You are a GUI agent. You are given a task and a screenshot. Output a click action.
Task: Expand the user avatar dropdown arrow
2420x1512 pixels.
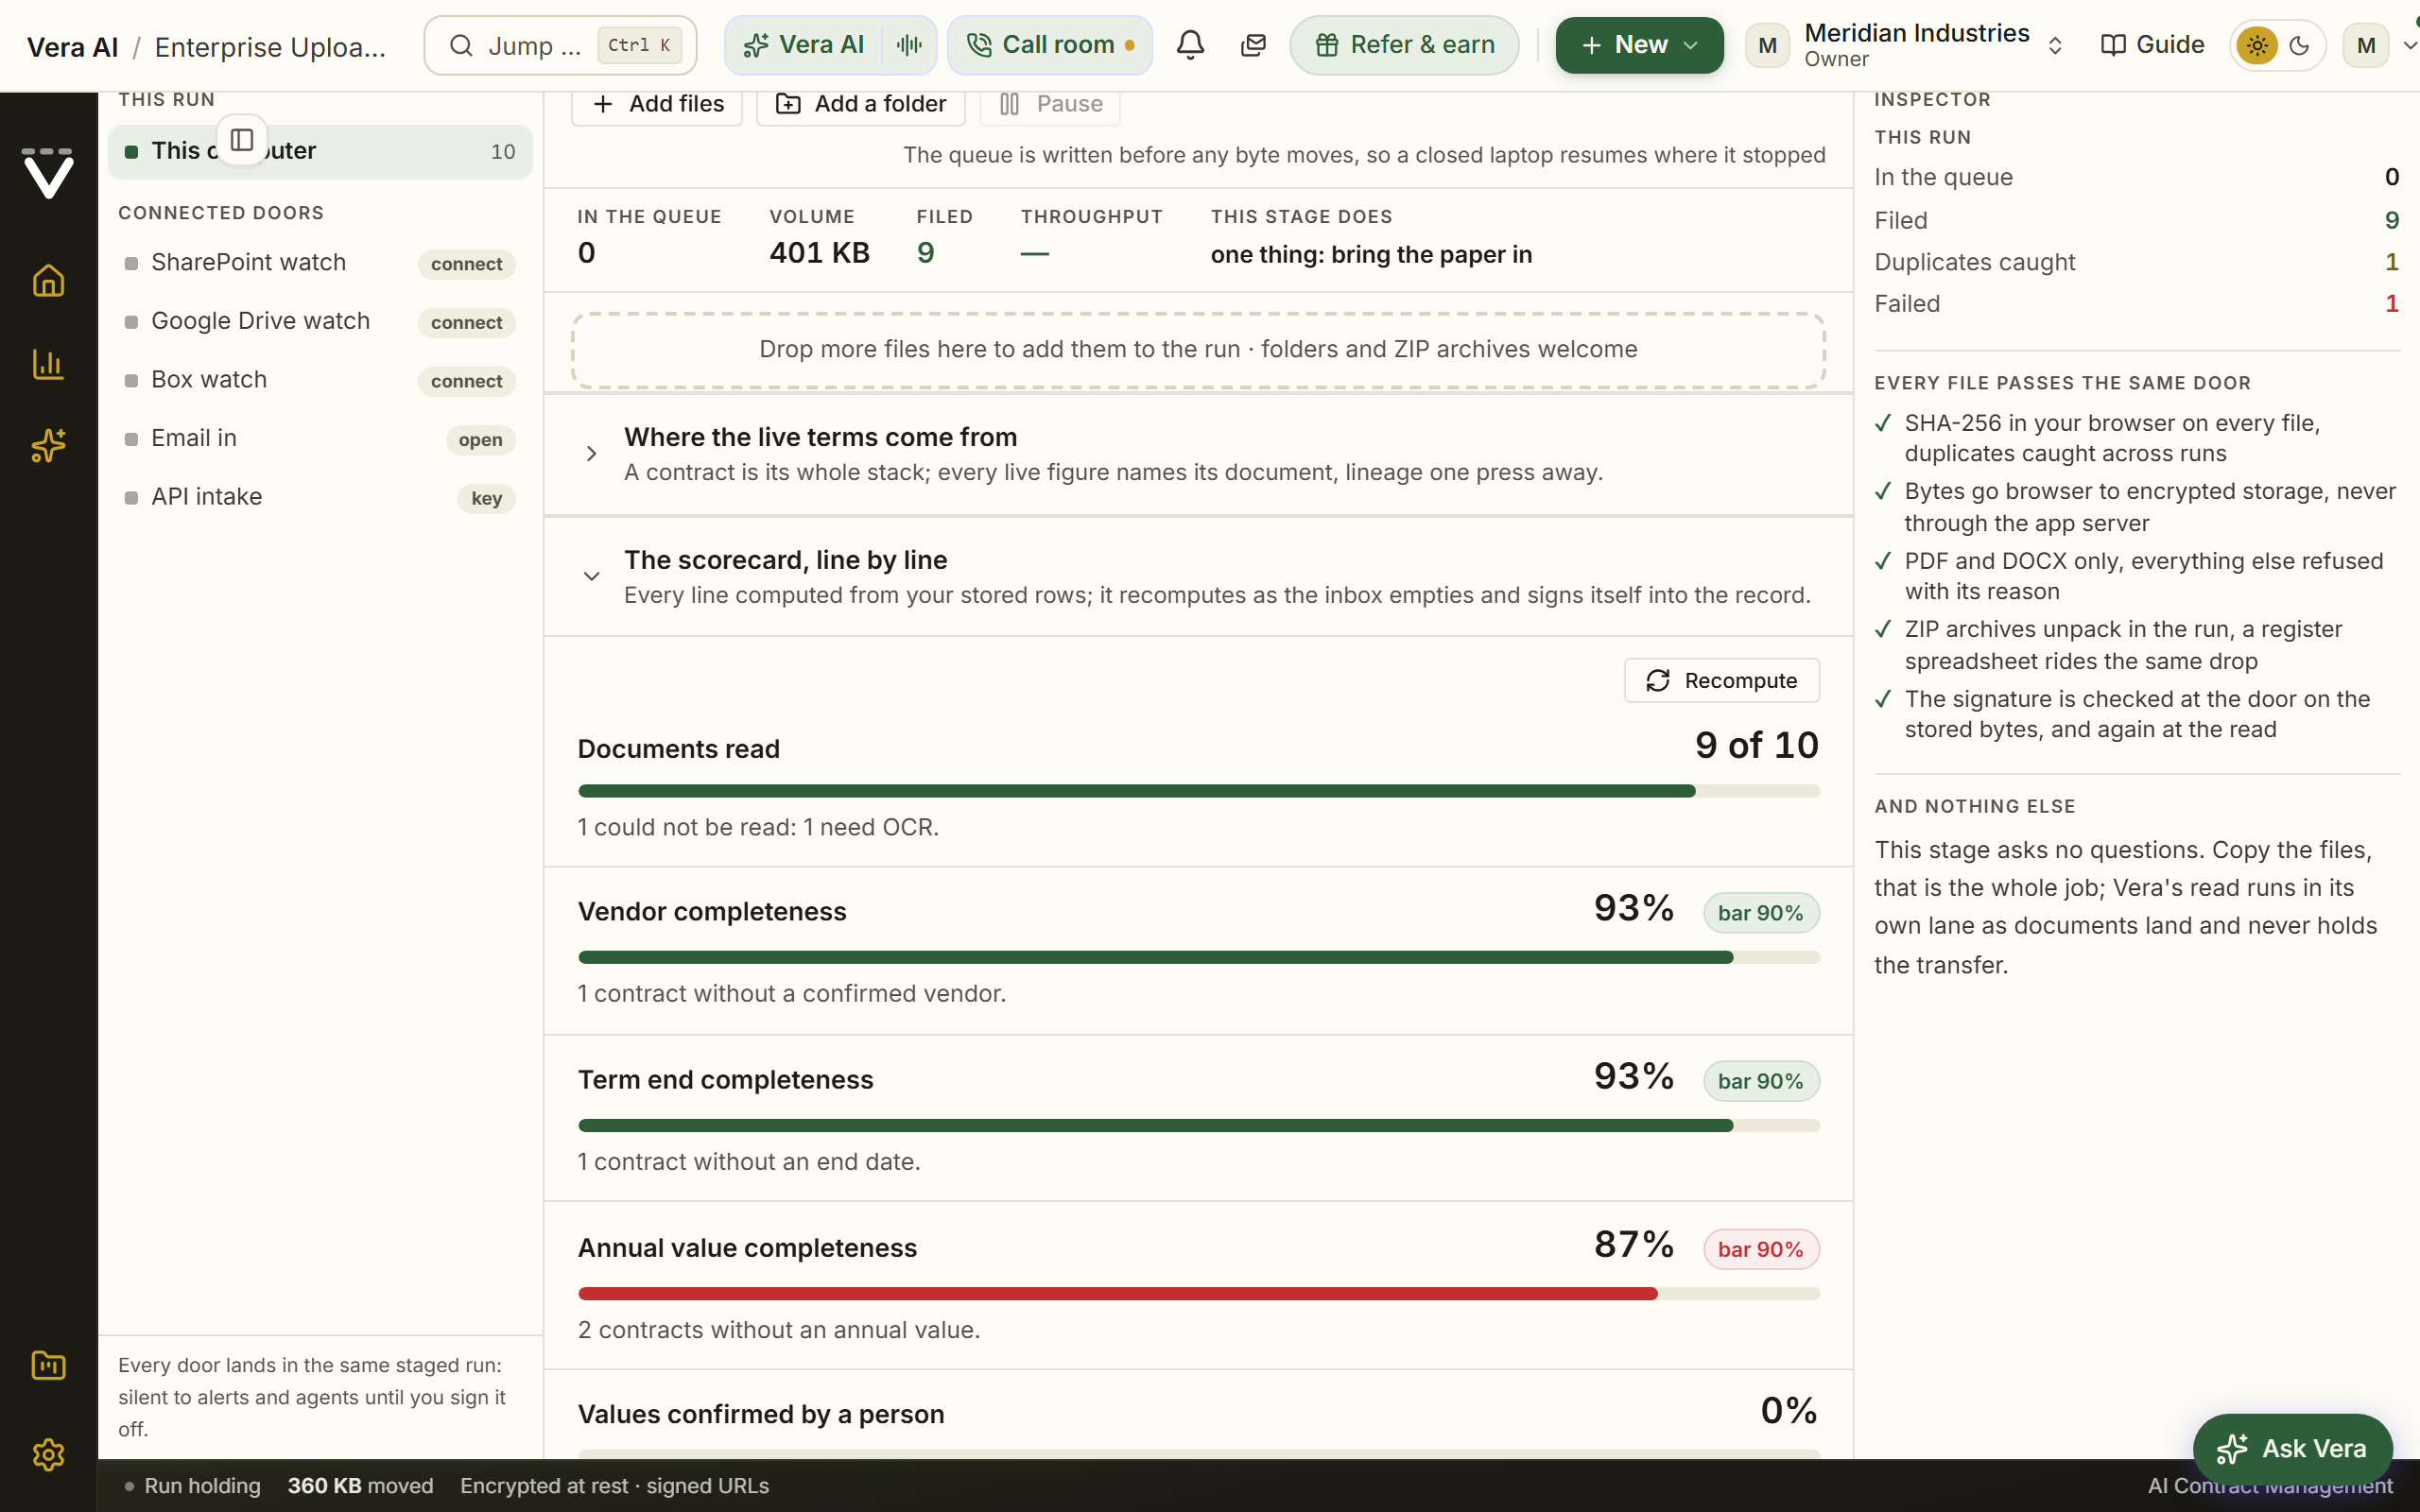(x=2409, y=45)
